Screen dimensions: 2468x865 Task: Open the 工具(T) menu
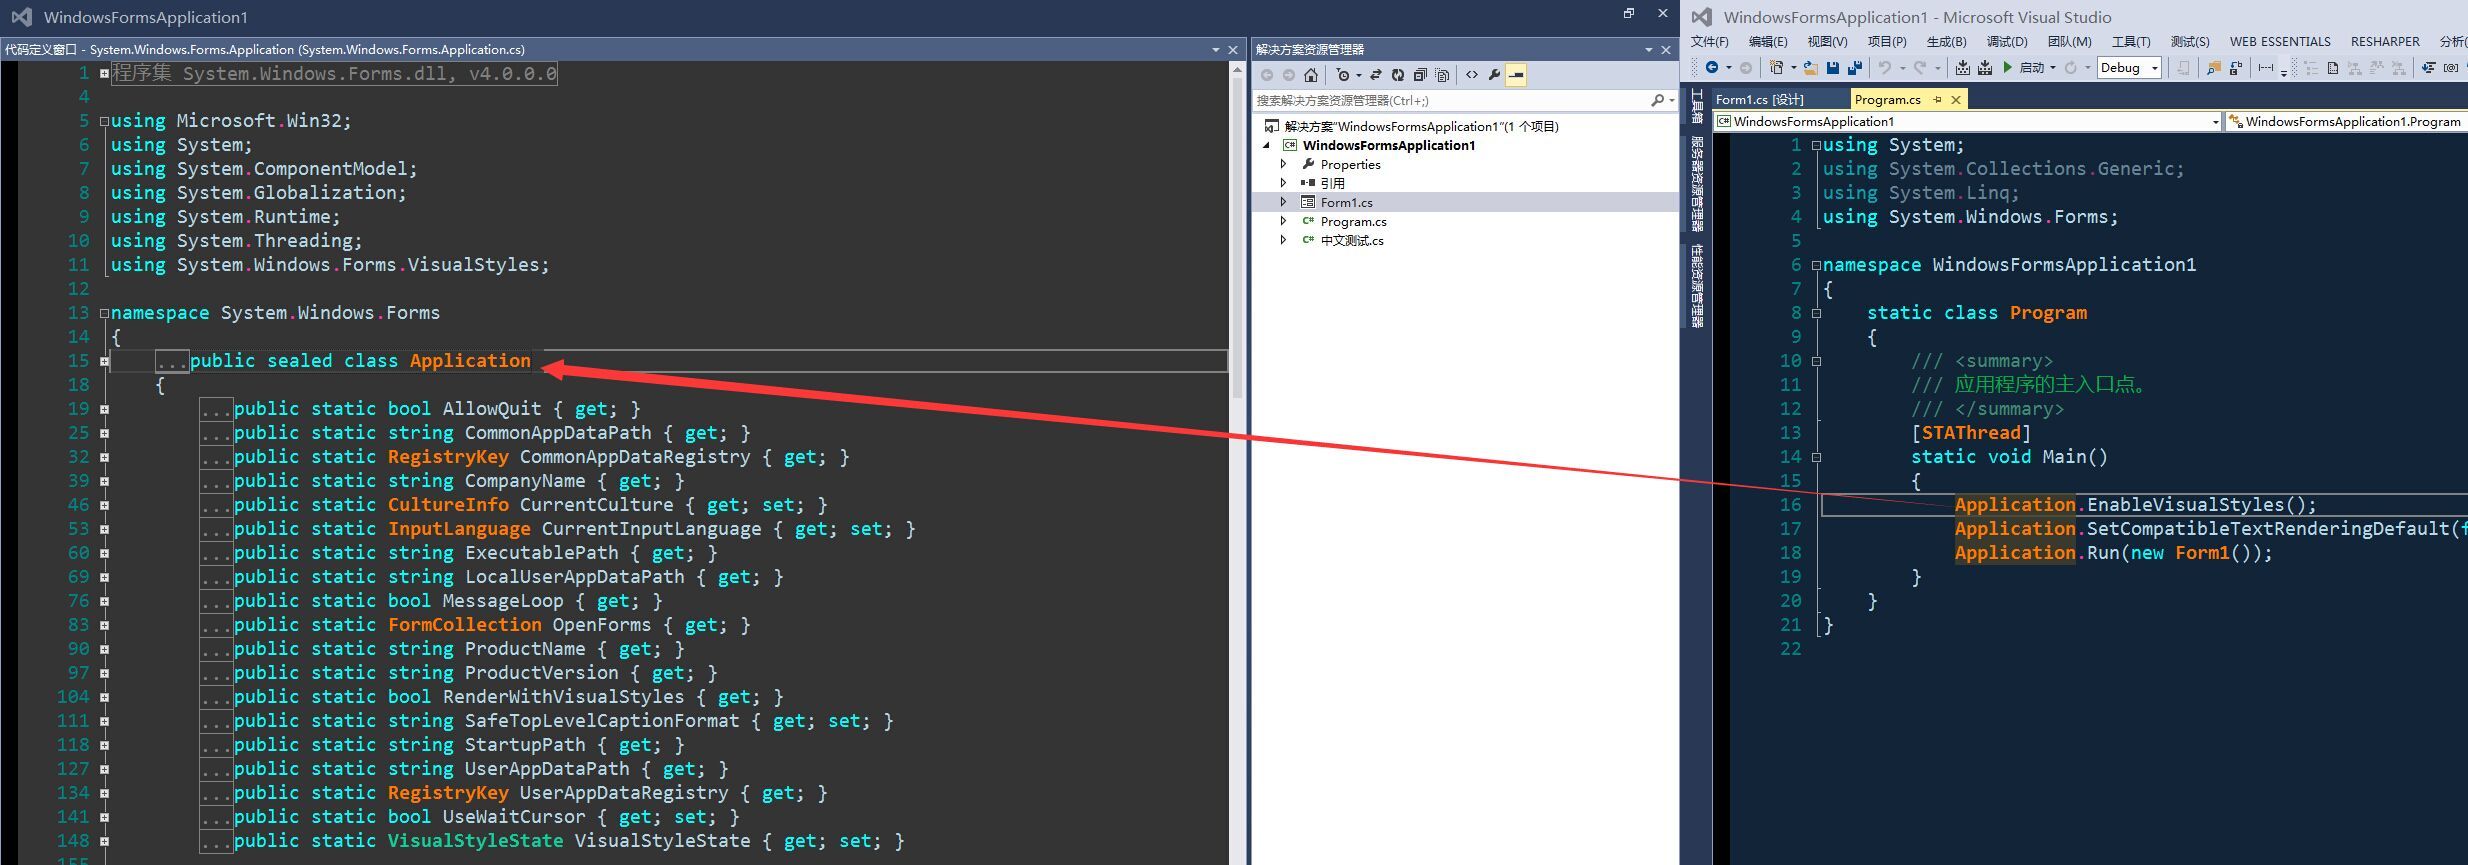tap(2131, 41)
